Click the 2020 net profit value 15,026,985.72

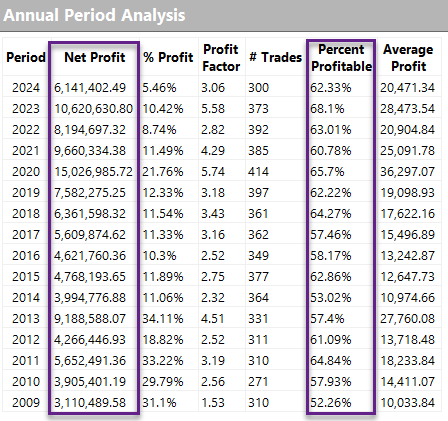click(93, 172)
